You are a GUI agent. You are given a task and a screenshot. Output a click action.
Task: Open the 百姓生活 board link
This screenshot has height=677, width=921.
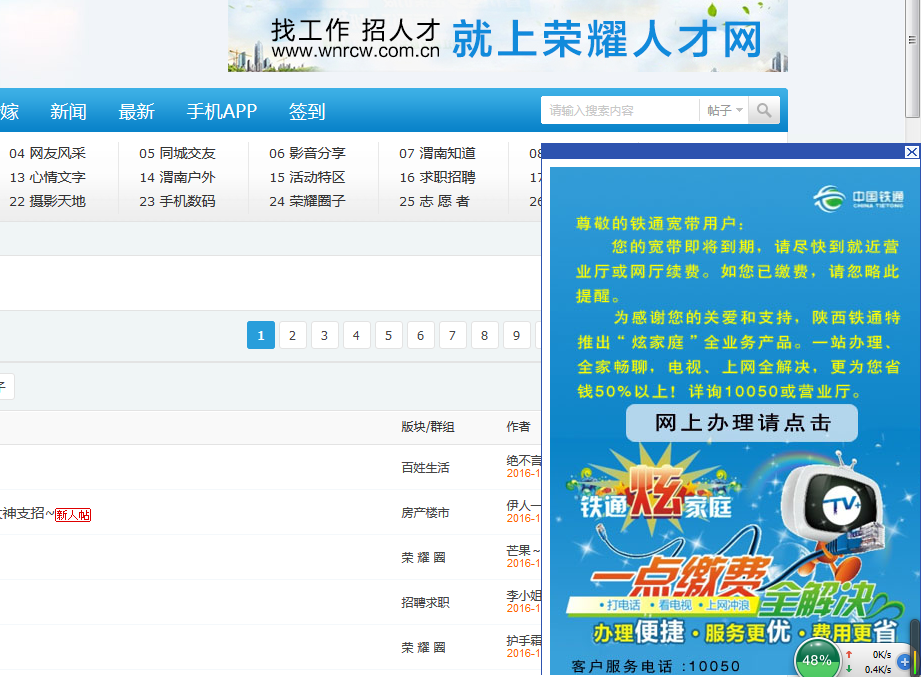point(425,468)
